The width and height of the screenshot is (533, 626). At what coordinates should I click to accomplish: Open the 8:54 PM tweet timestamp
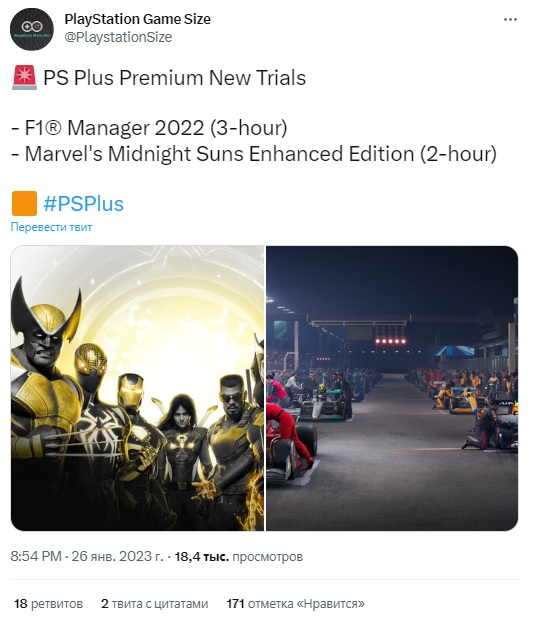coord(36,556)
